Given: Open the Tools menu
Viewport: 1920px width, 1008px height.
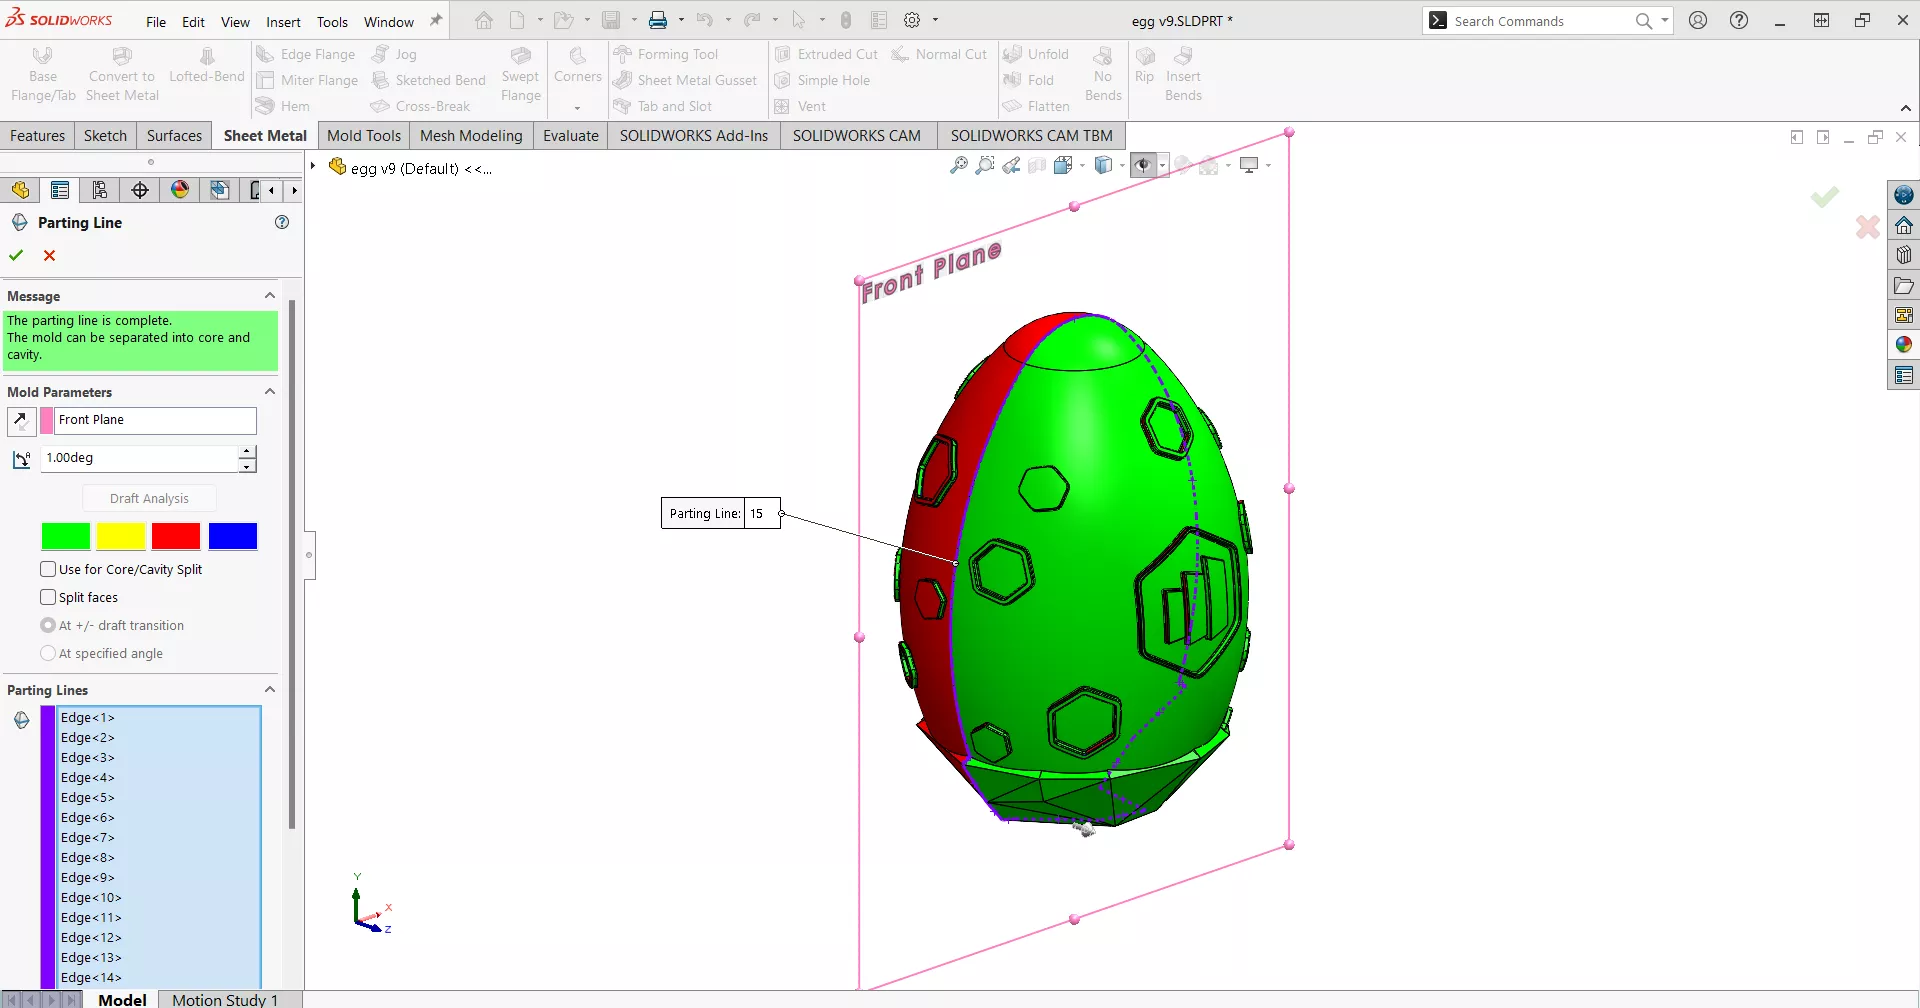Looking at the screenshot, I should pyautogui.click(x=332, y=20).
